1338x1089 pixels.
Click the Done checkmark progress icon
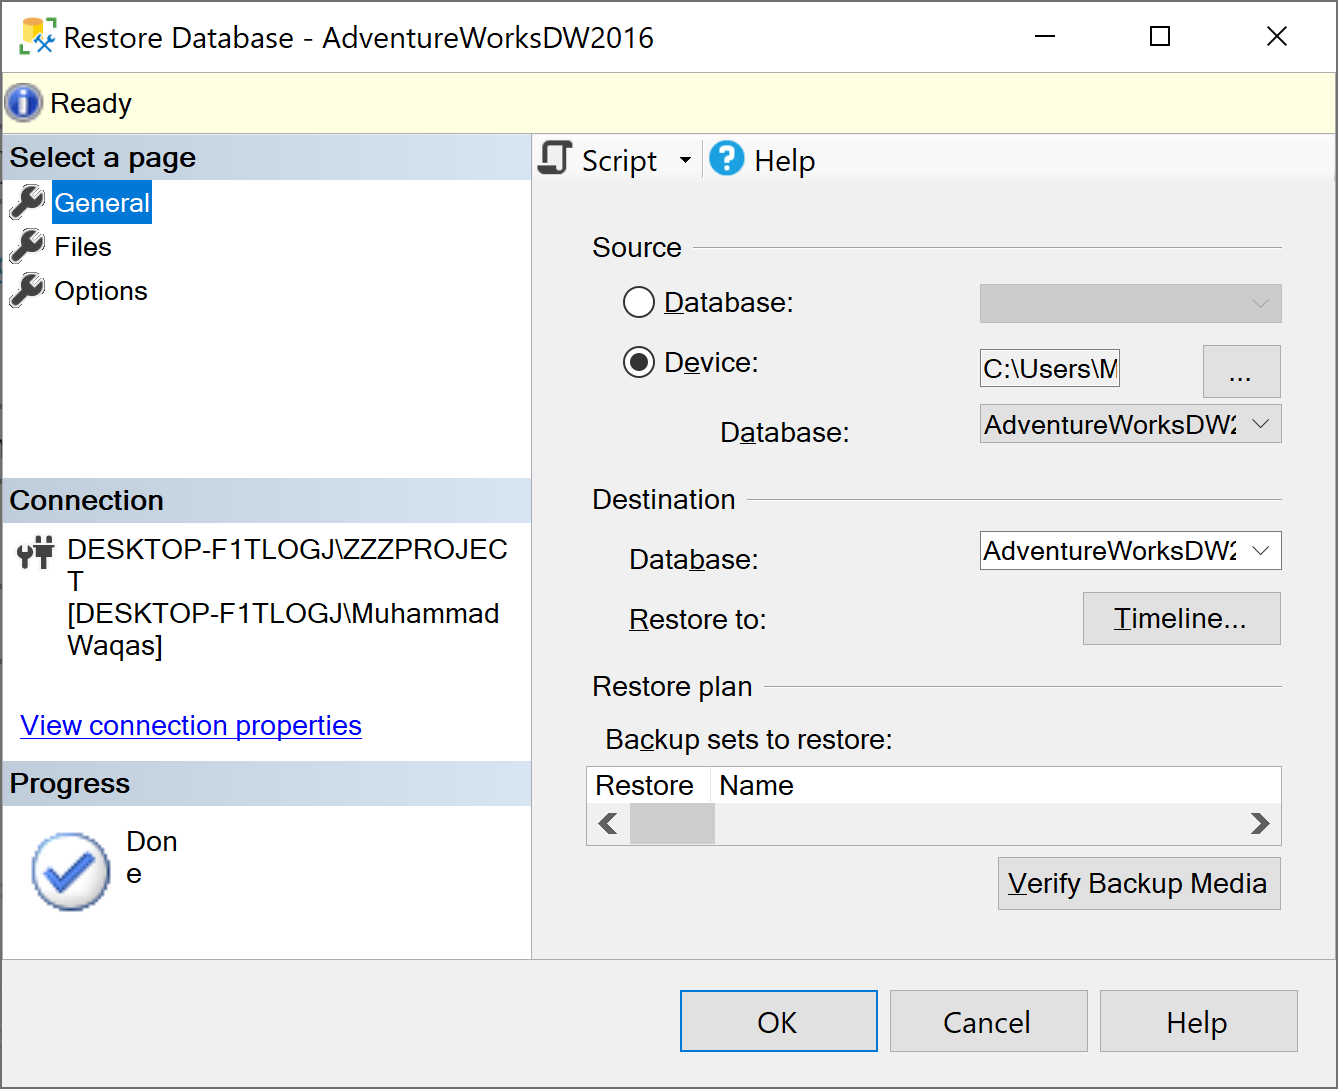point(71,872)
